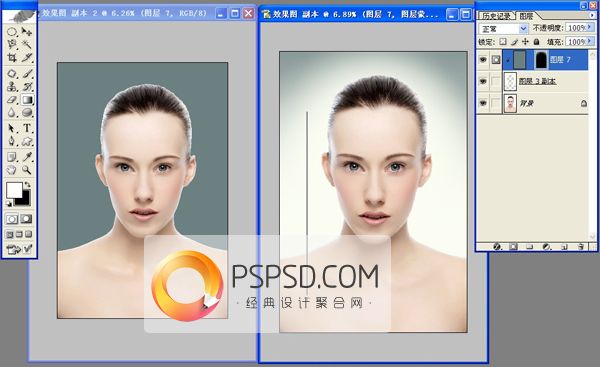Pick the Horizontal Type tool
This screenshot has width=600, height=367.
27,128
